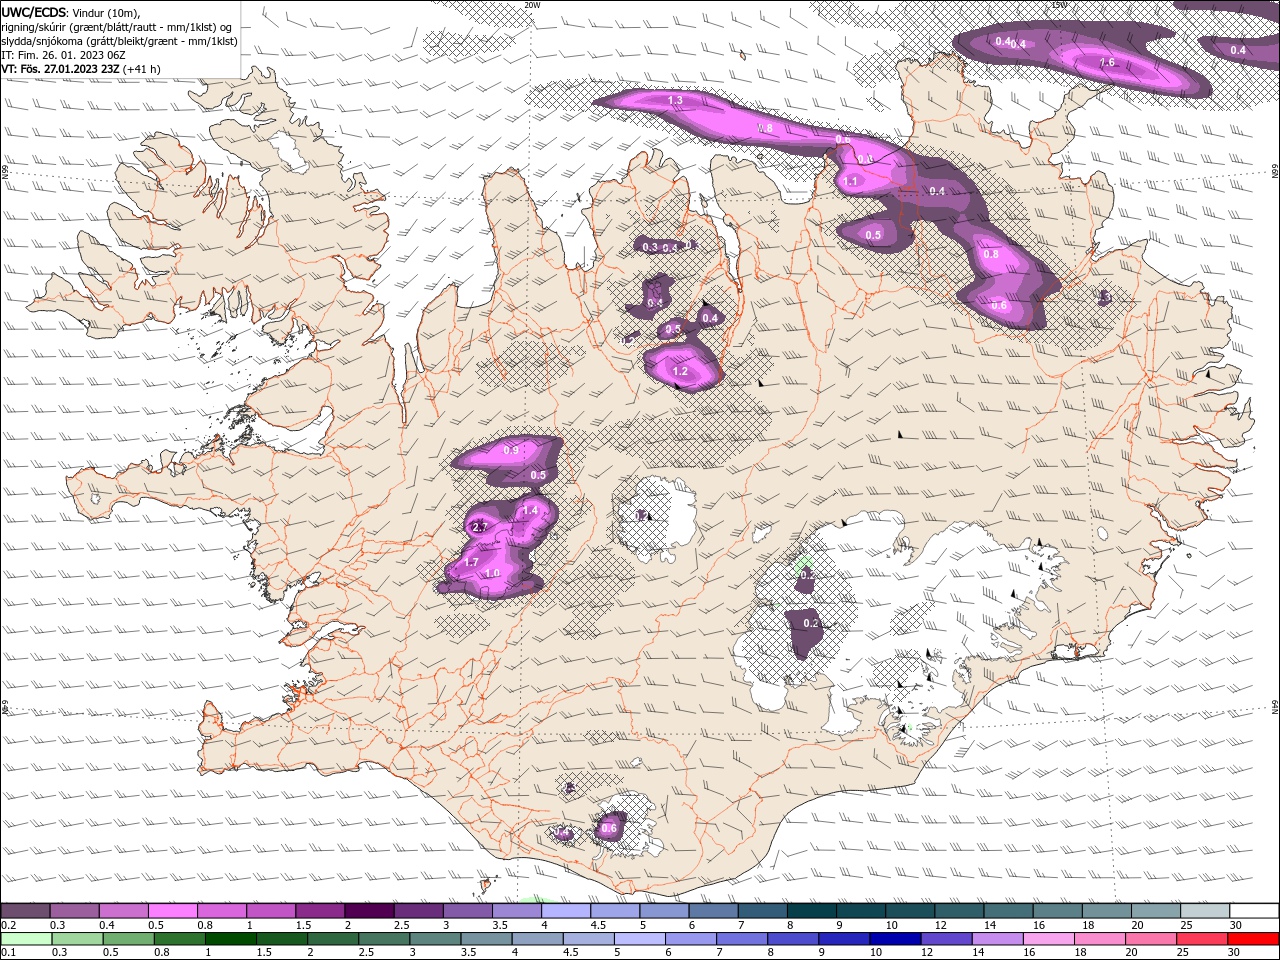Screen dimensions: 1280x960
Task: Click the '30' label on the upper scale
Action: (1236, 925)
